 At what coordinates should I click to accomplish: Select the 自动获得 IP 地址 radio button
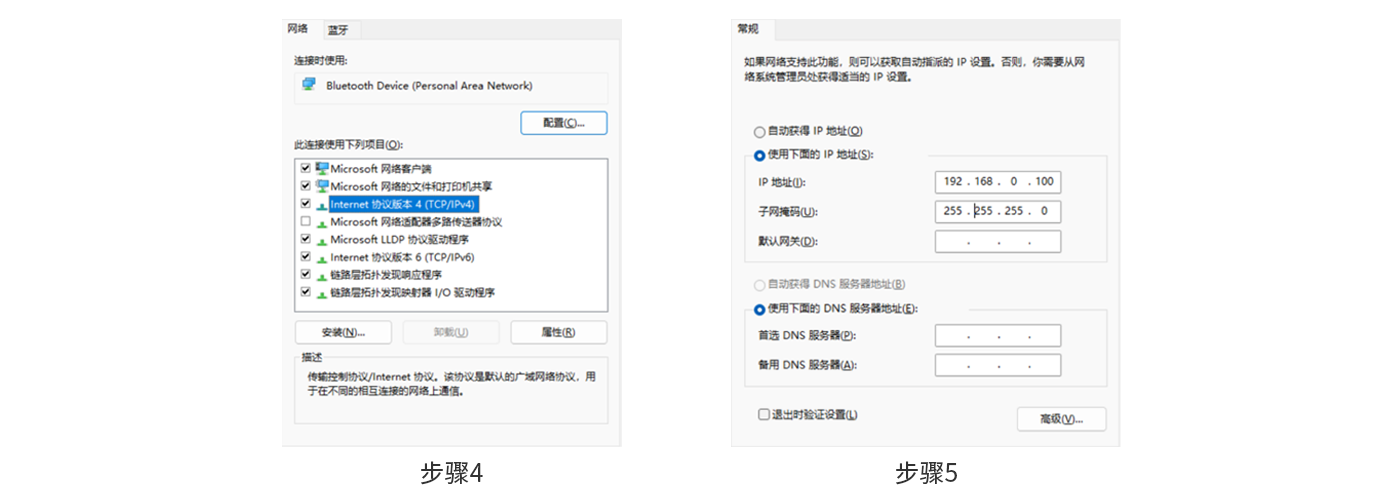(760, 132)
